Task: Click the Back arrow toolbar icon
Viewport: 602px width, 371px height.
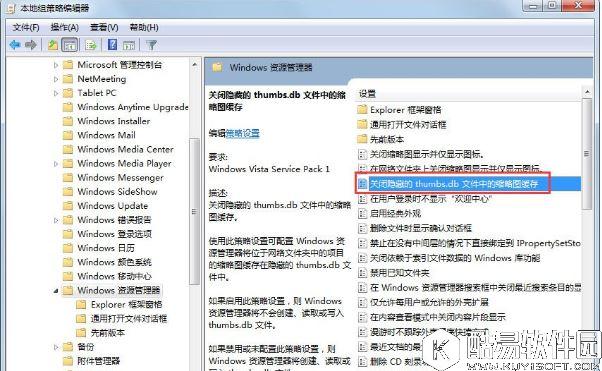Action: click(15, 45)
